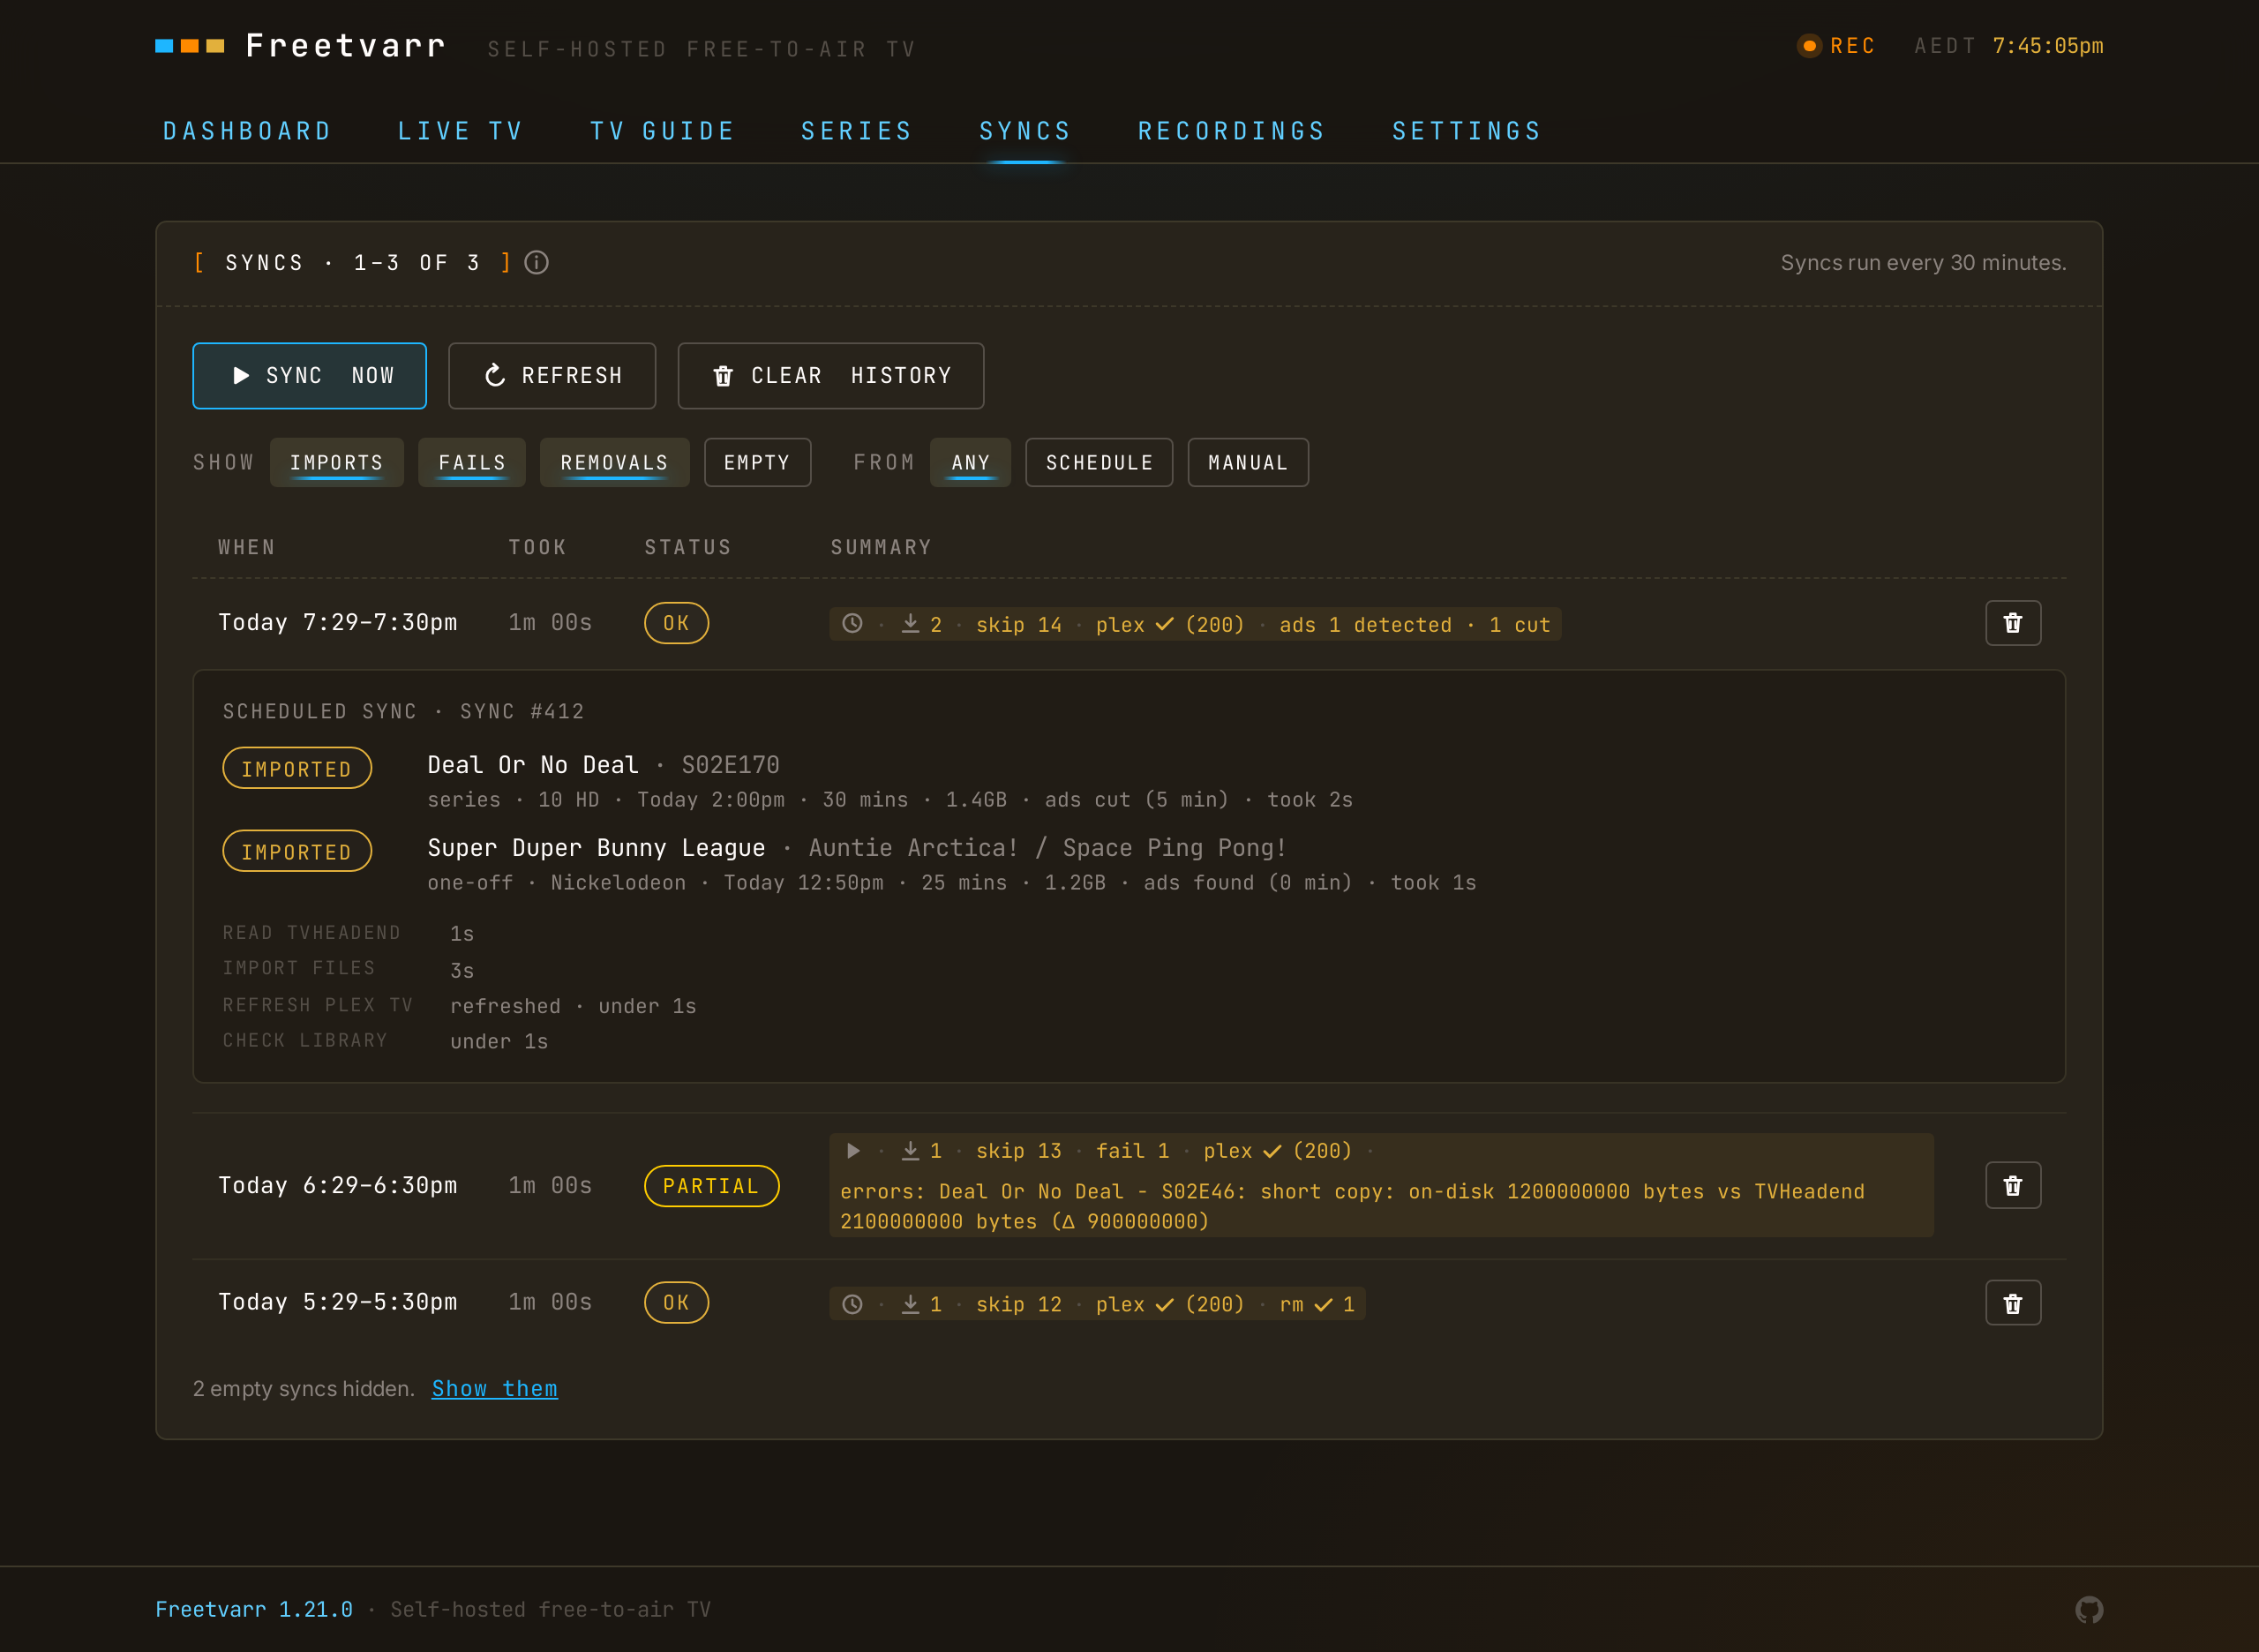Select the Schedule source filter
Image resolution: width=2259 pixels, height=1652 pixels.
tap(1099, 463)
